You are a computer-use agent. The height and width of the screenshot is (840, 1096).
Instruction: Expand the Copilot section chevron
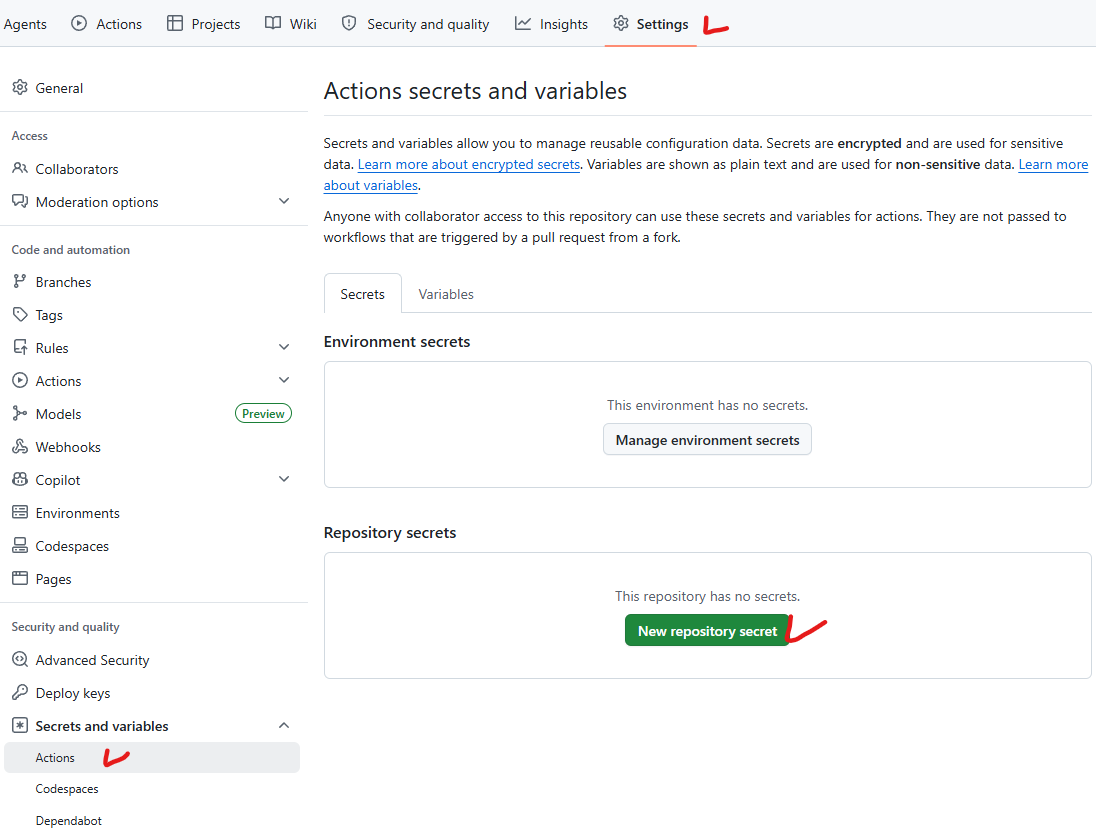tap(284, 479)
